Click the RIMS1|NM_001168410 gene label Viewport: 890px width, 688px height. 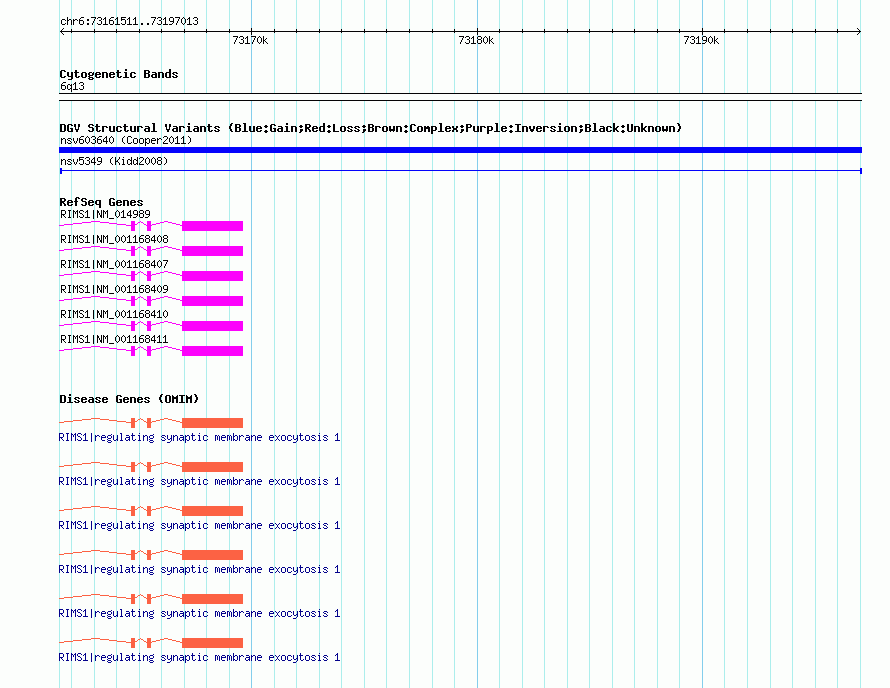pyautogui.click(x=114, y=314)
